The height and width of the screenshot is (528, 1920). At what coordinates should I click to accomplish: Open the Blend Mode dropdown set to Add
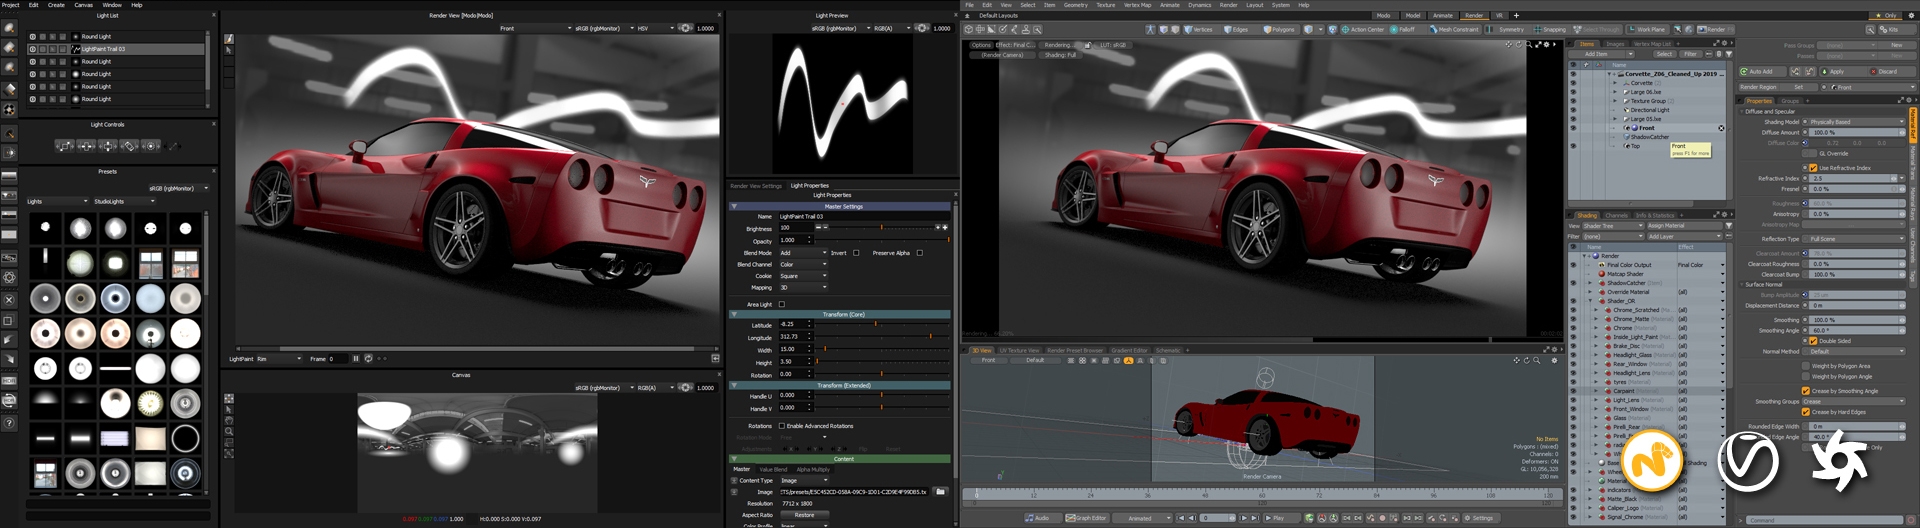pyautogui.click(x=803, y=253)
